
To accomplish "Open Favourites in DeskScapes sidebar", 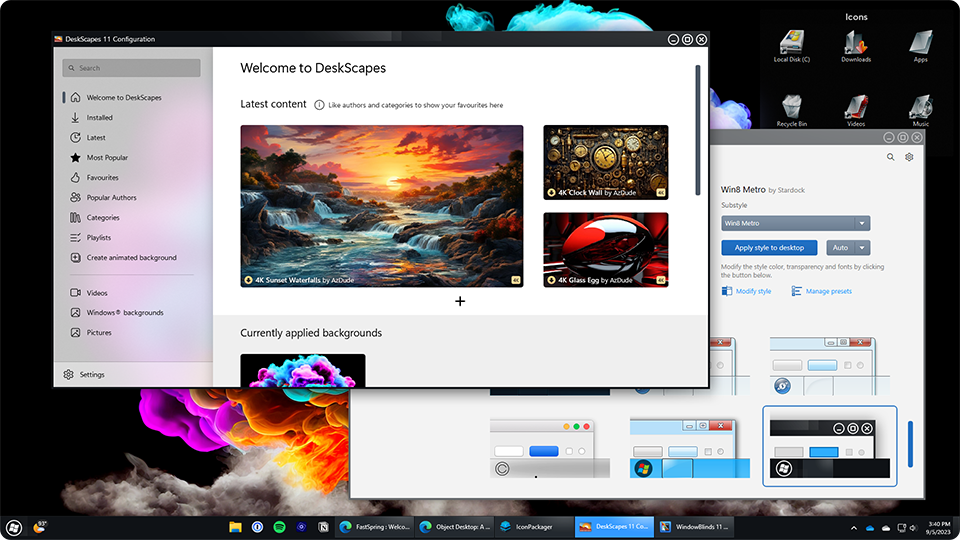I will click(102, 178).
